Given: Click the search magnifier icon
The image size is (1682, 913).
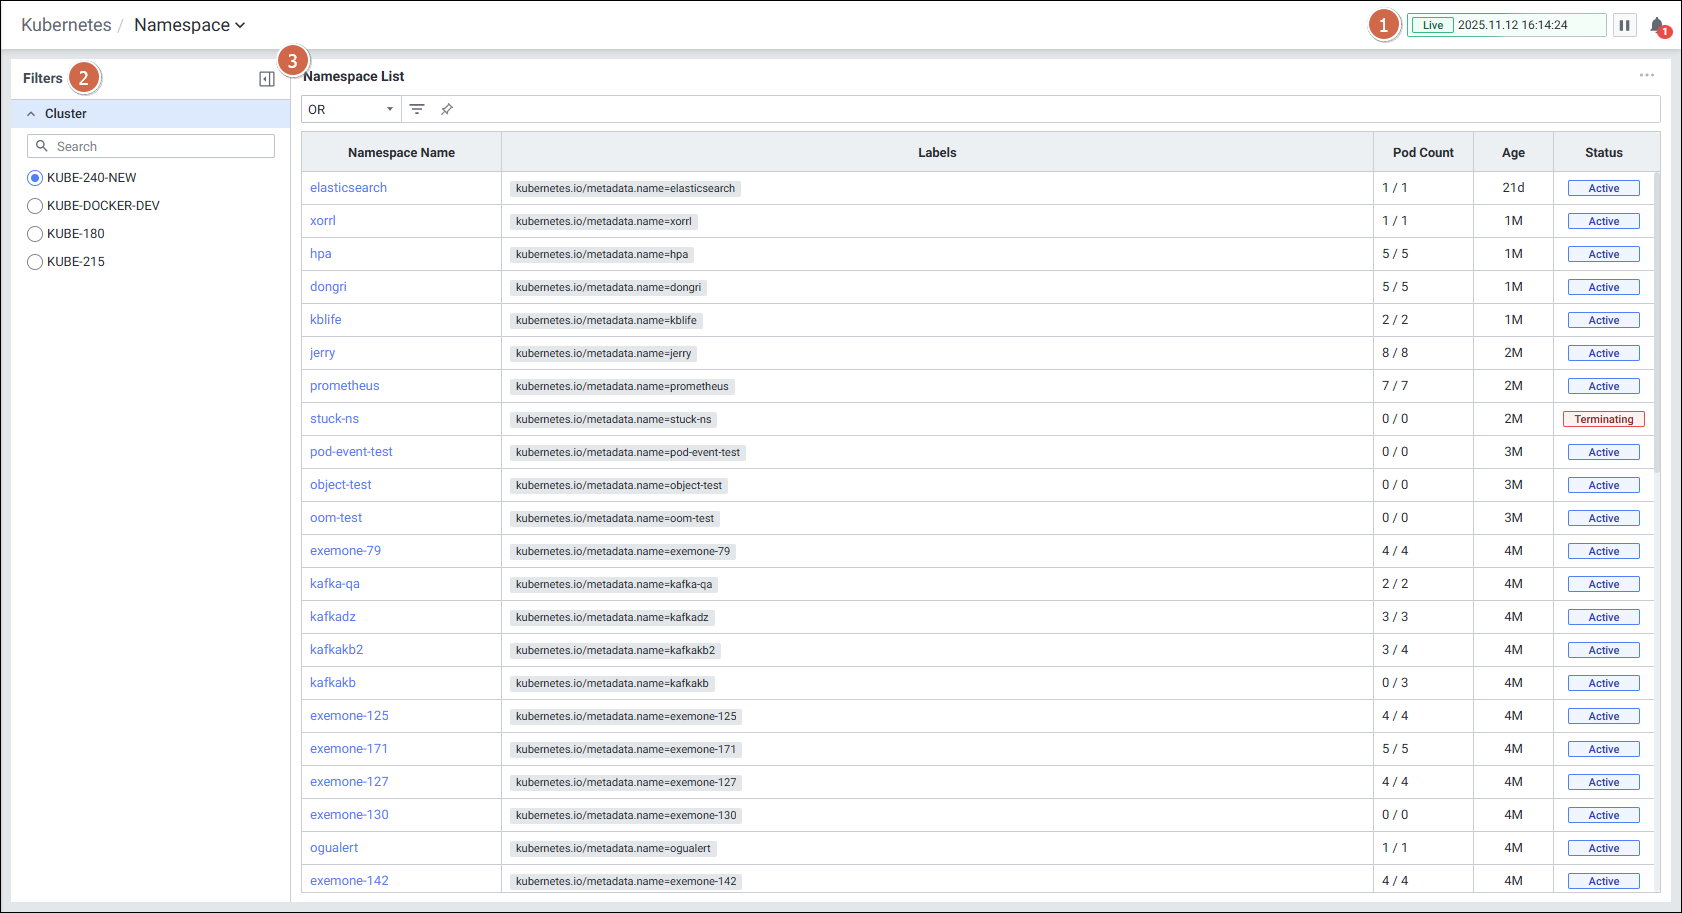Looking at the screenshot, I should [x=42, y=146].
